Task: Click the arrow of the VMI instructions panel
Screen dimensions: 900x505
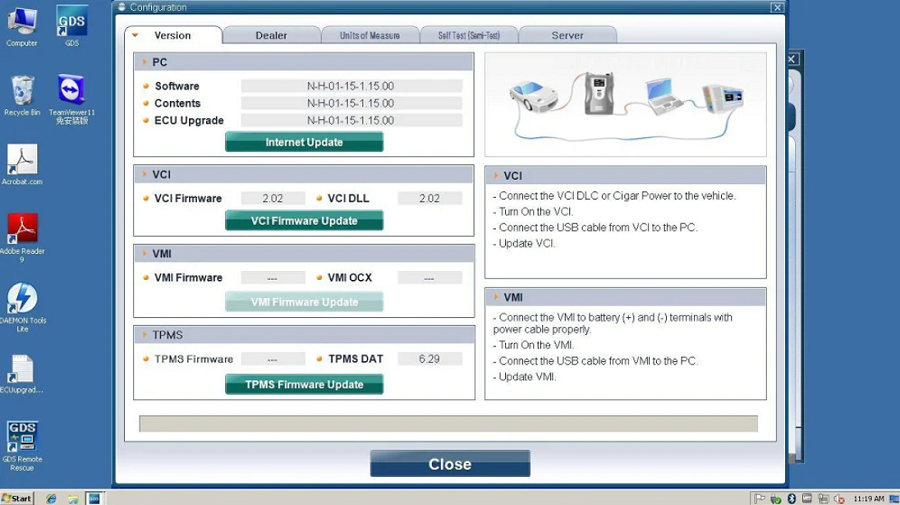Action: click(495, 297)
